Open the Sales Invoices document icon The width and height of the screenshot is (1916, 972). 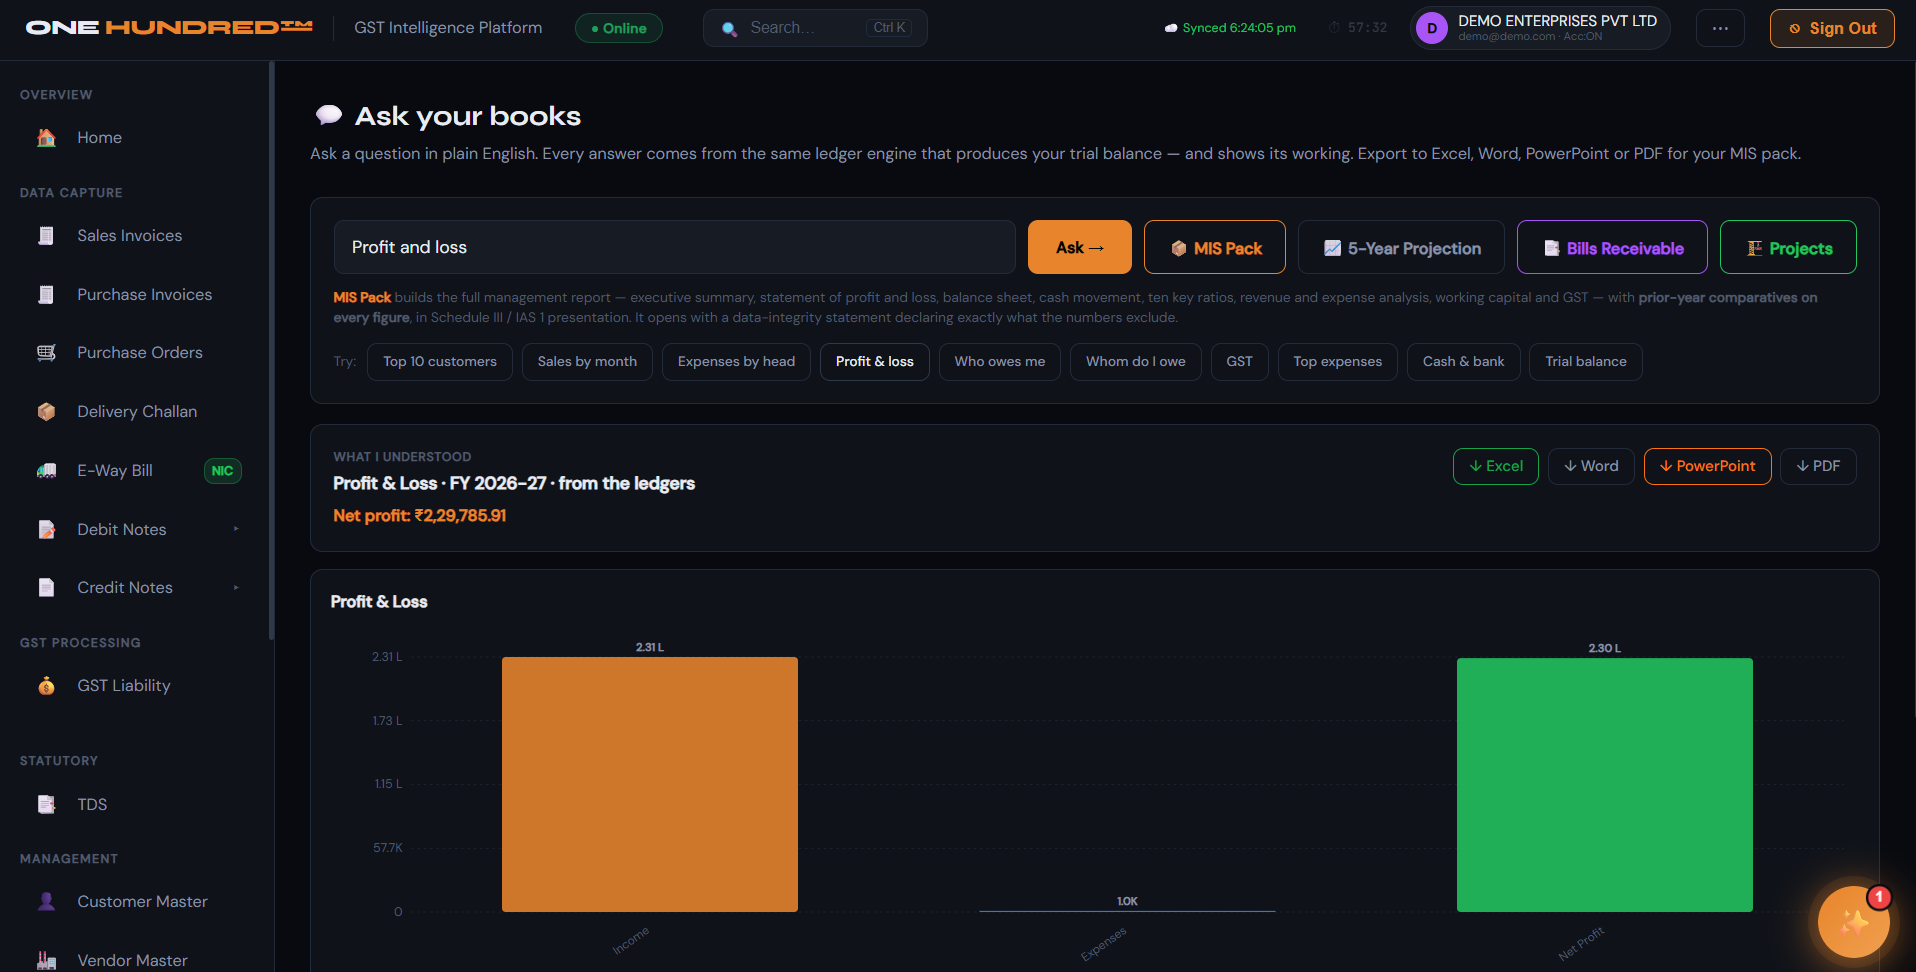[46, 236]
